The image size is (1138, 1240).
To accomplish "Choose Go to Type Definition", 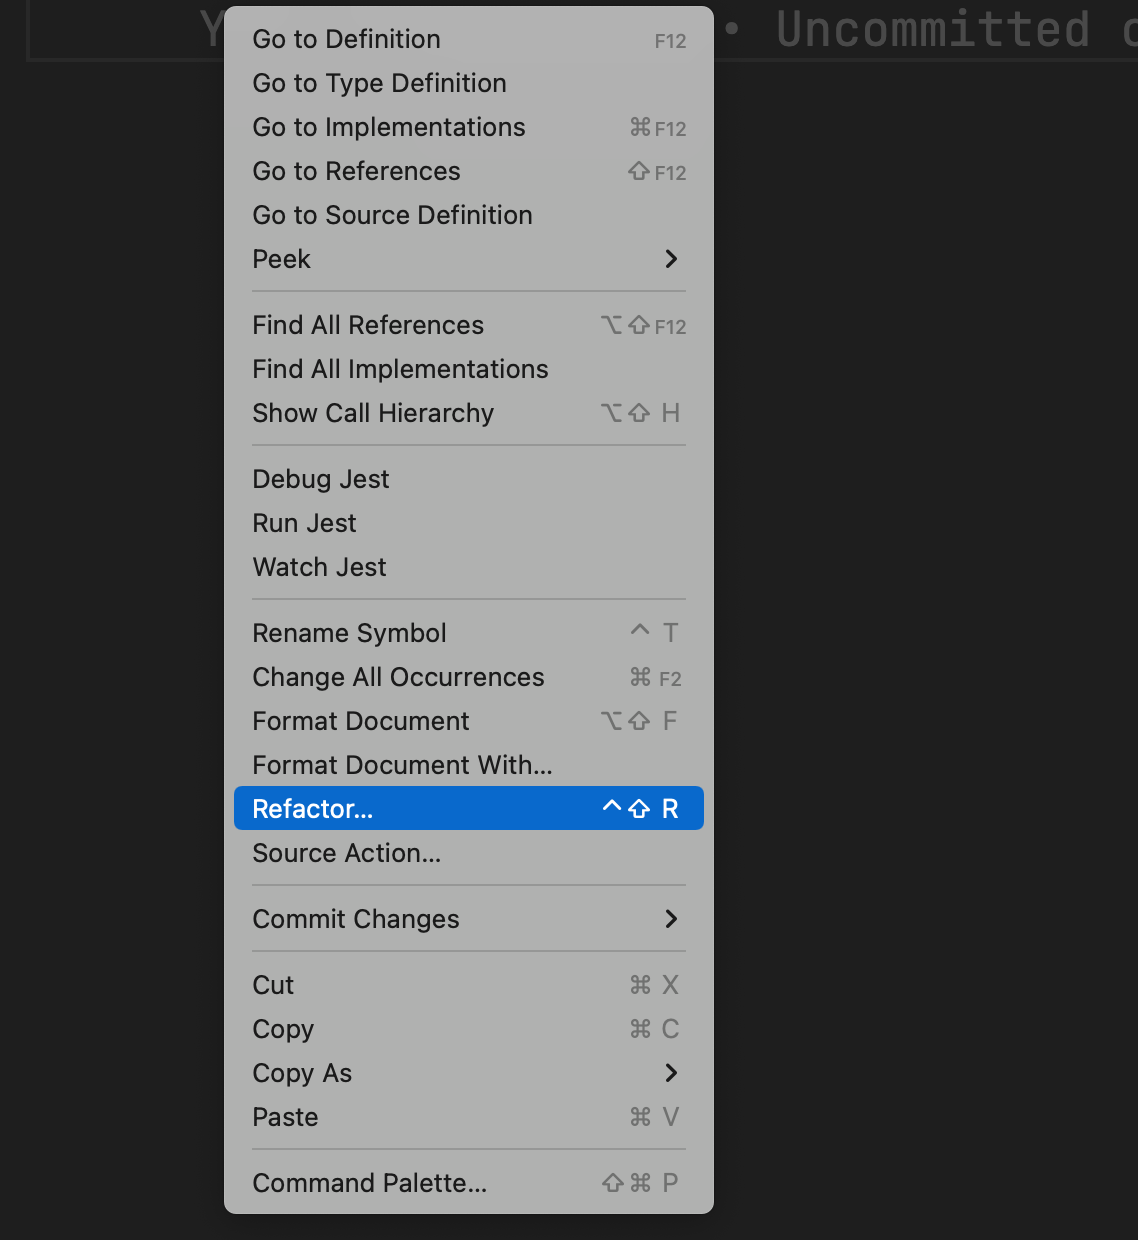I will point(379,83).
